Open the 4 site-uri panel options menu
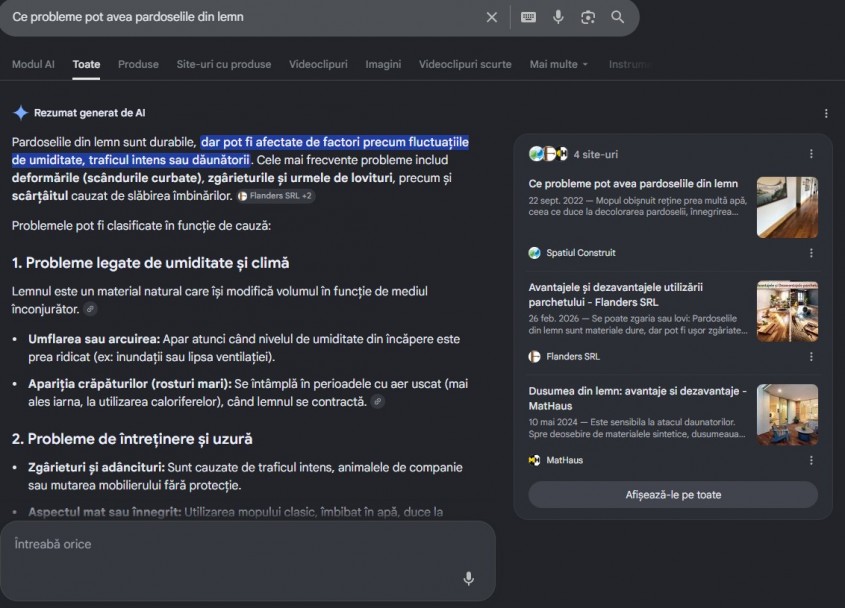The height and width of the screenshot is (608, 845). (811, 154)
